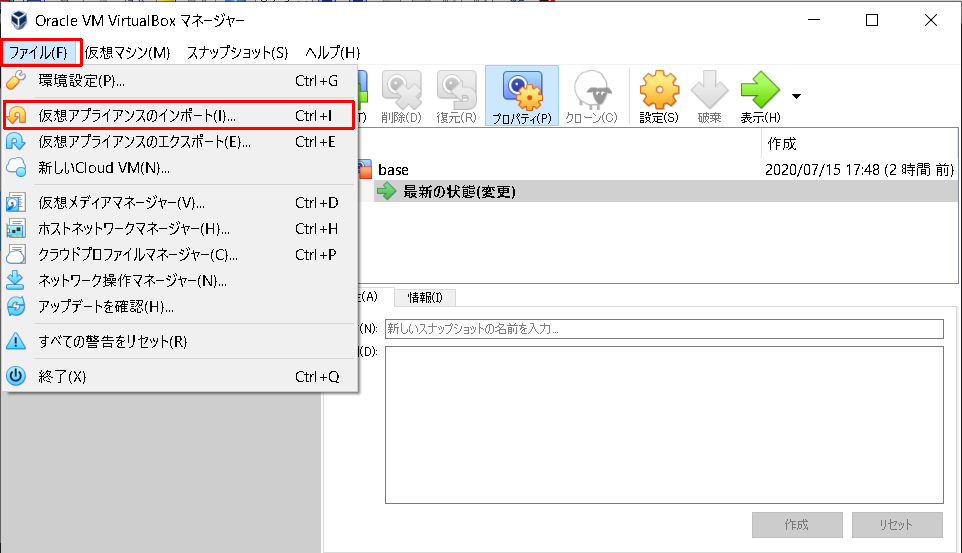Click the power icon beside 終了
Image resolution: width=962 pixels, height=553 pixels.
click(x=16, y=376)
